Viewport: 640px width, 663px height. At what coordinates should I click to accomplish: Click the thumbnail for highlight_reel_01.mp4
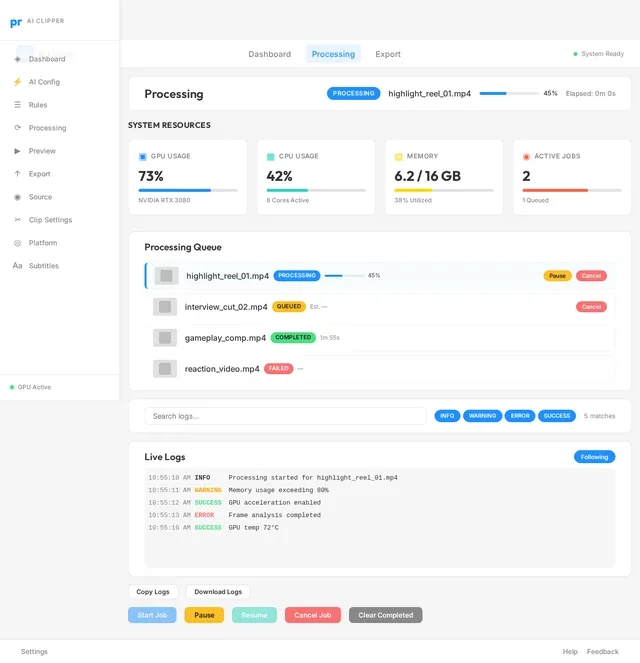167,276
